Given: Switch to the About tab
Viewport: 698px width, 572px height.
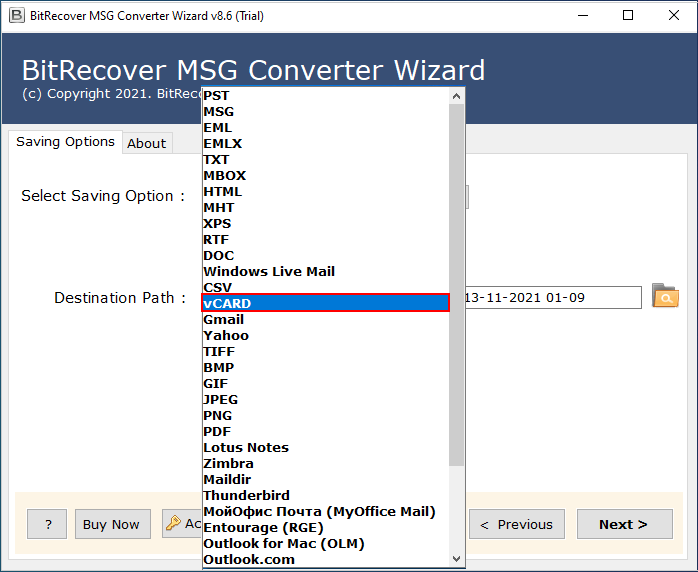Looking at the screenshot, I should [146, 143].
